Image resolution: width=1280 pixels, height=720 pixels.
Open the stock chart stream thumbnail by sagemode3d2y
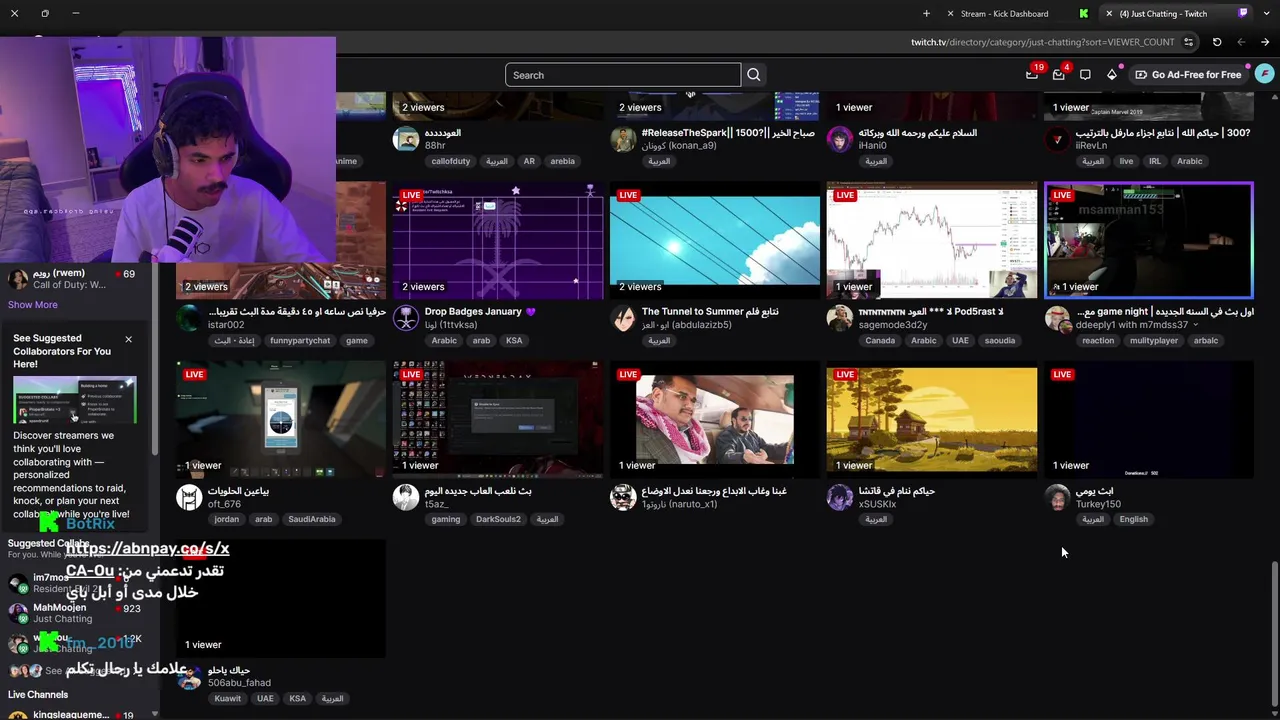pyautogui.click(x=932, y=240)
